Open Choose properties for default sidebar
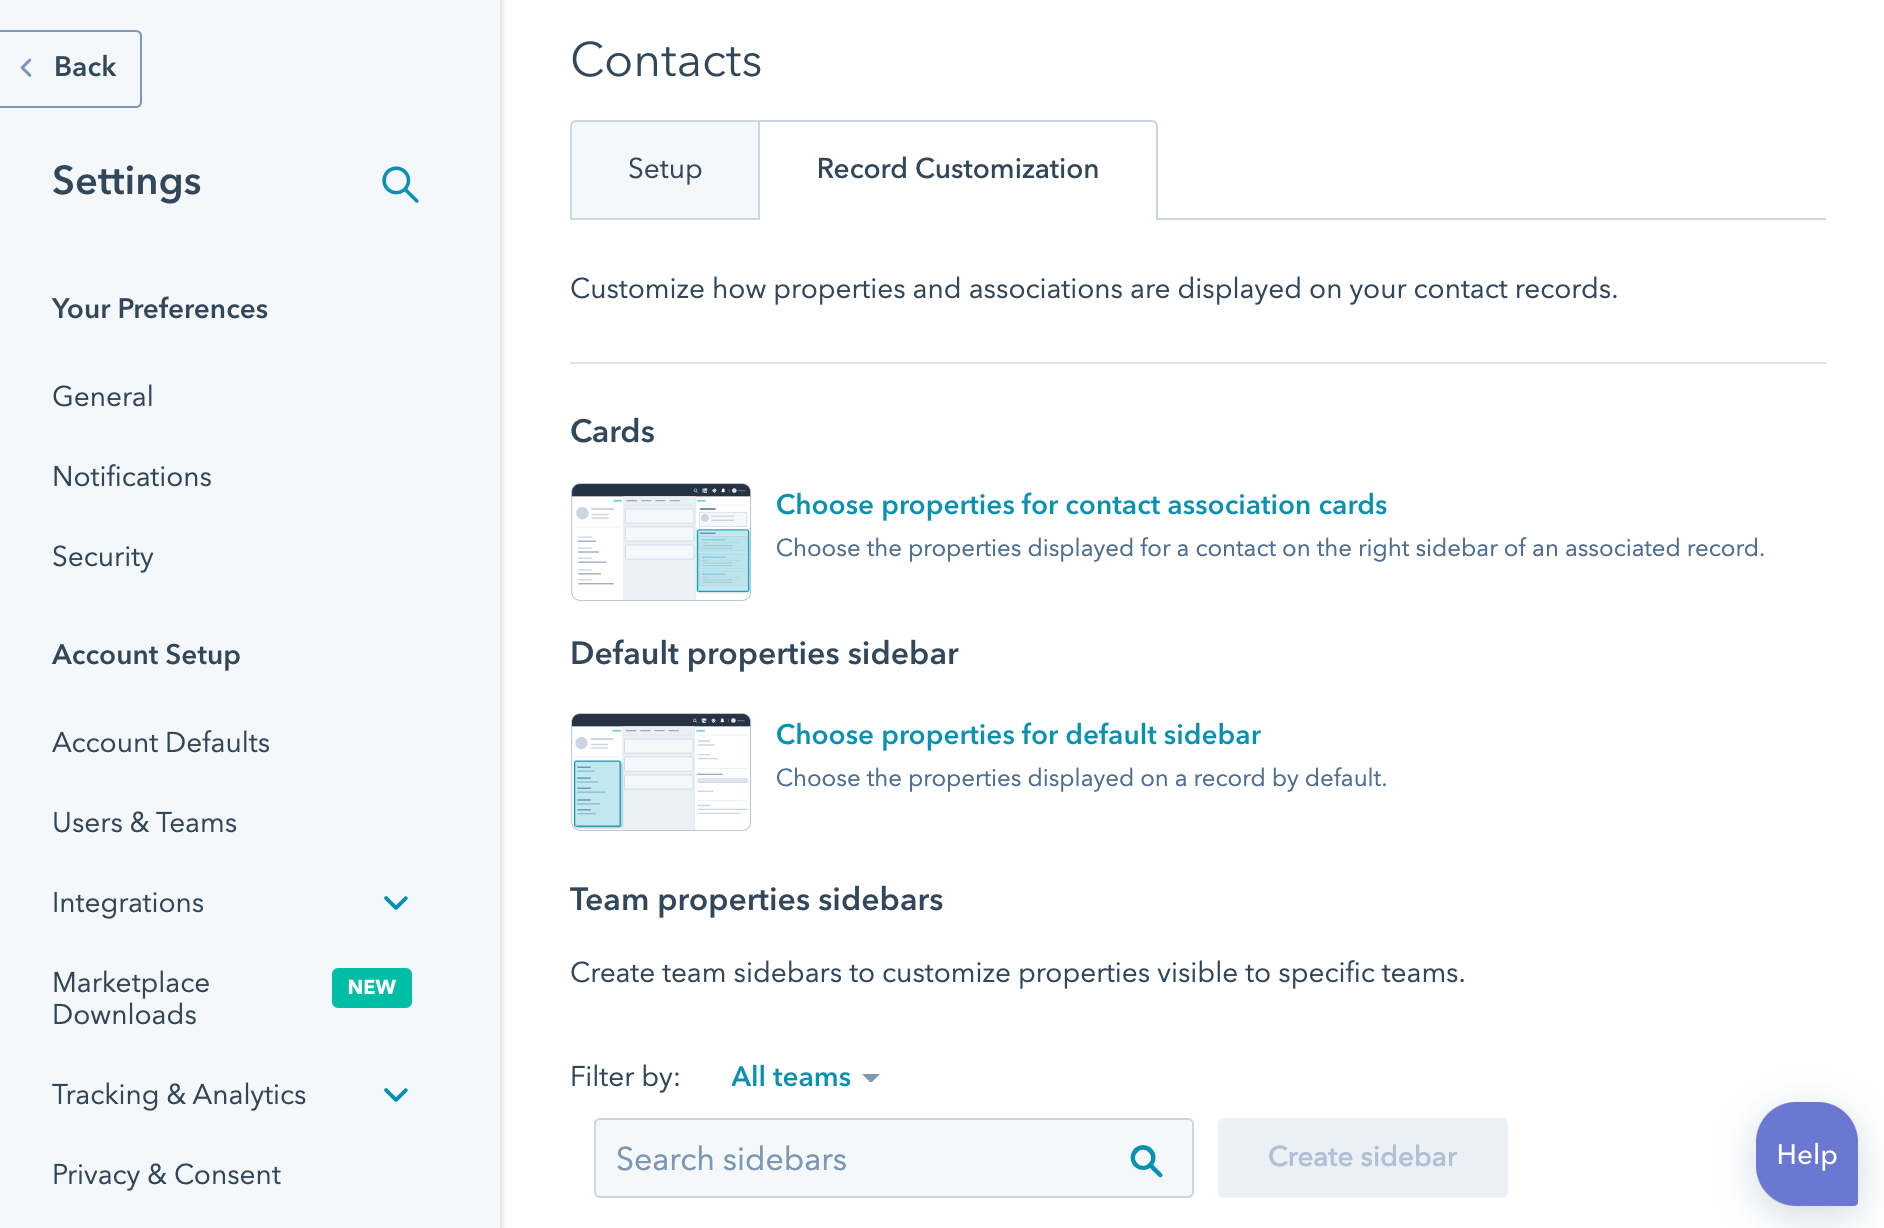 click(x=1018, y=734)
